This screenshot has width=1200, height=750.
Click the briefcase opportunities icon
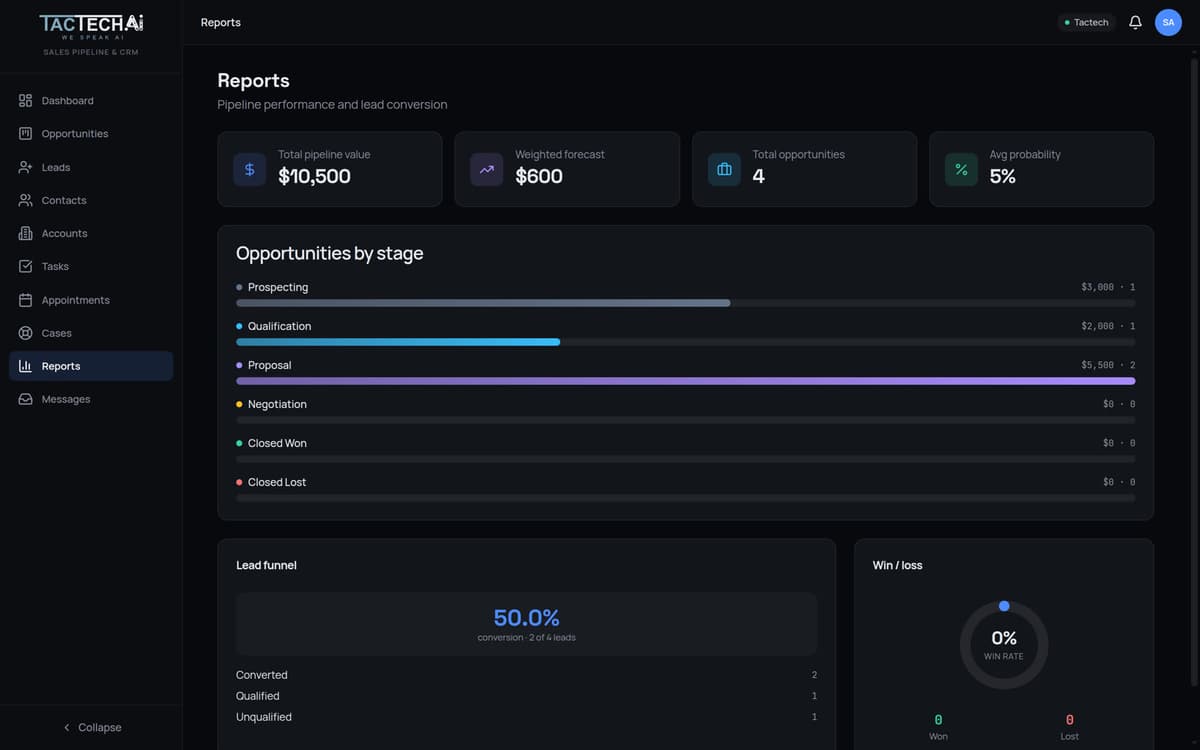pyautogui.click(x=725, y=170)
